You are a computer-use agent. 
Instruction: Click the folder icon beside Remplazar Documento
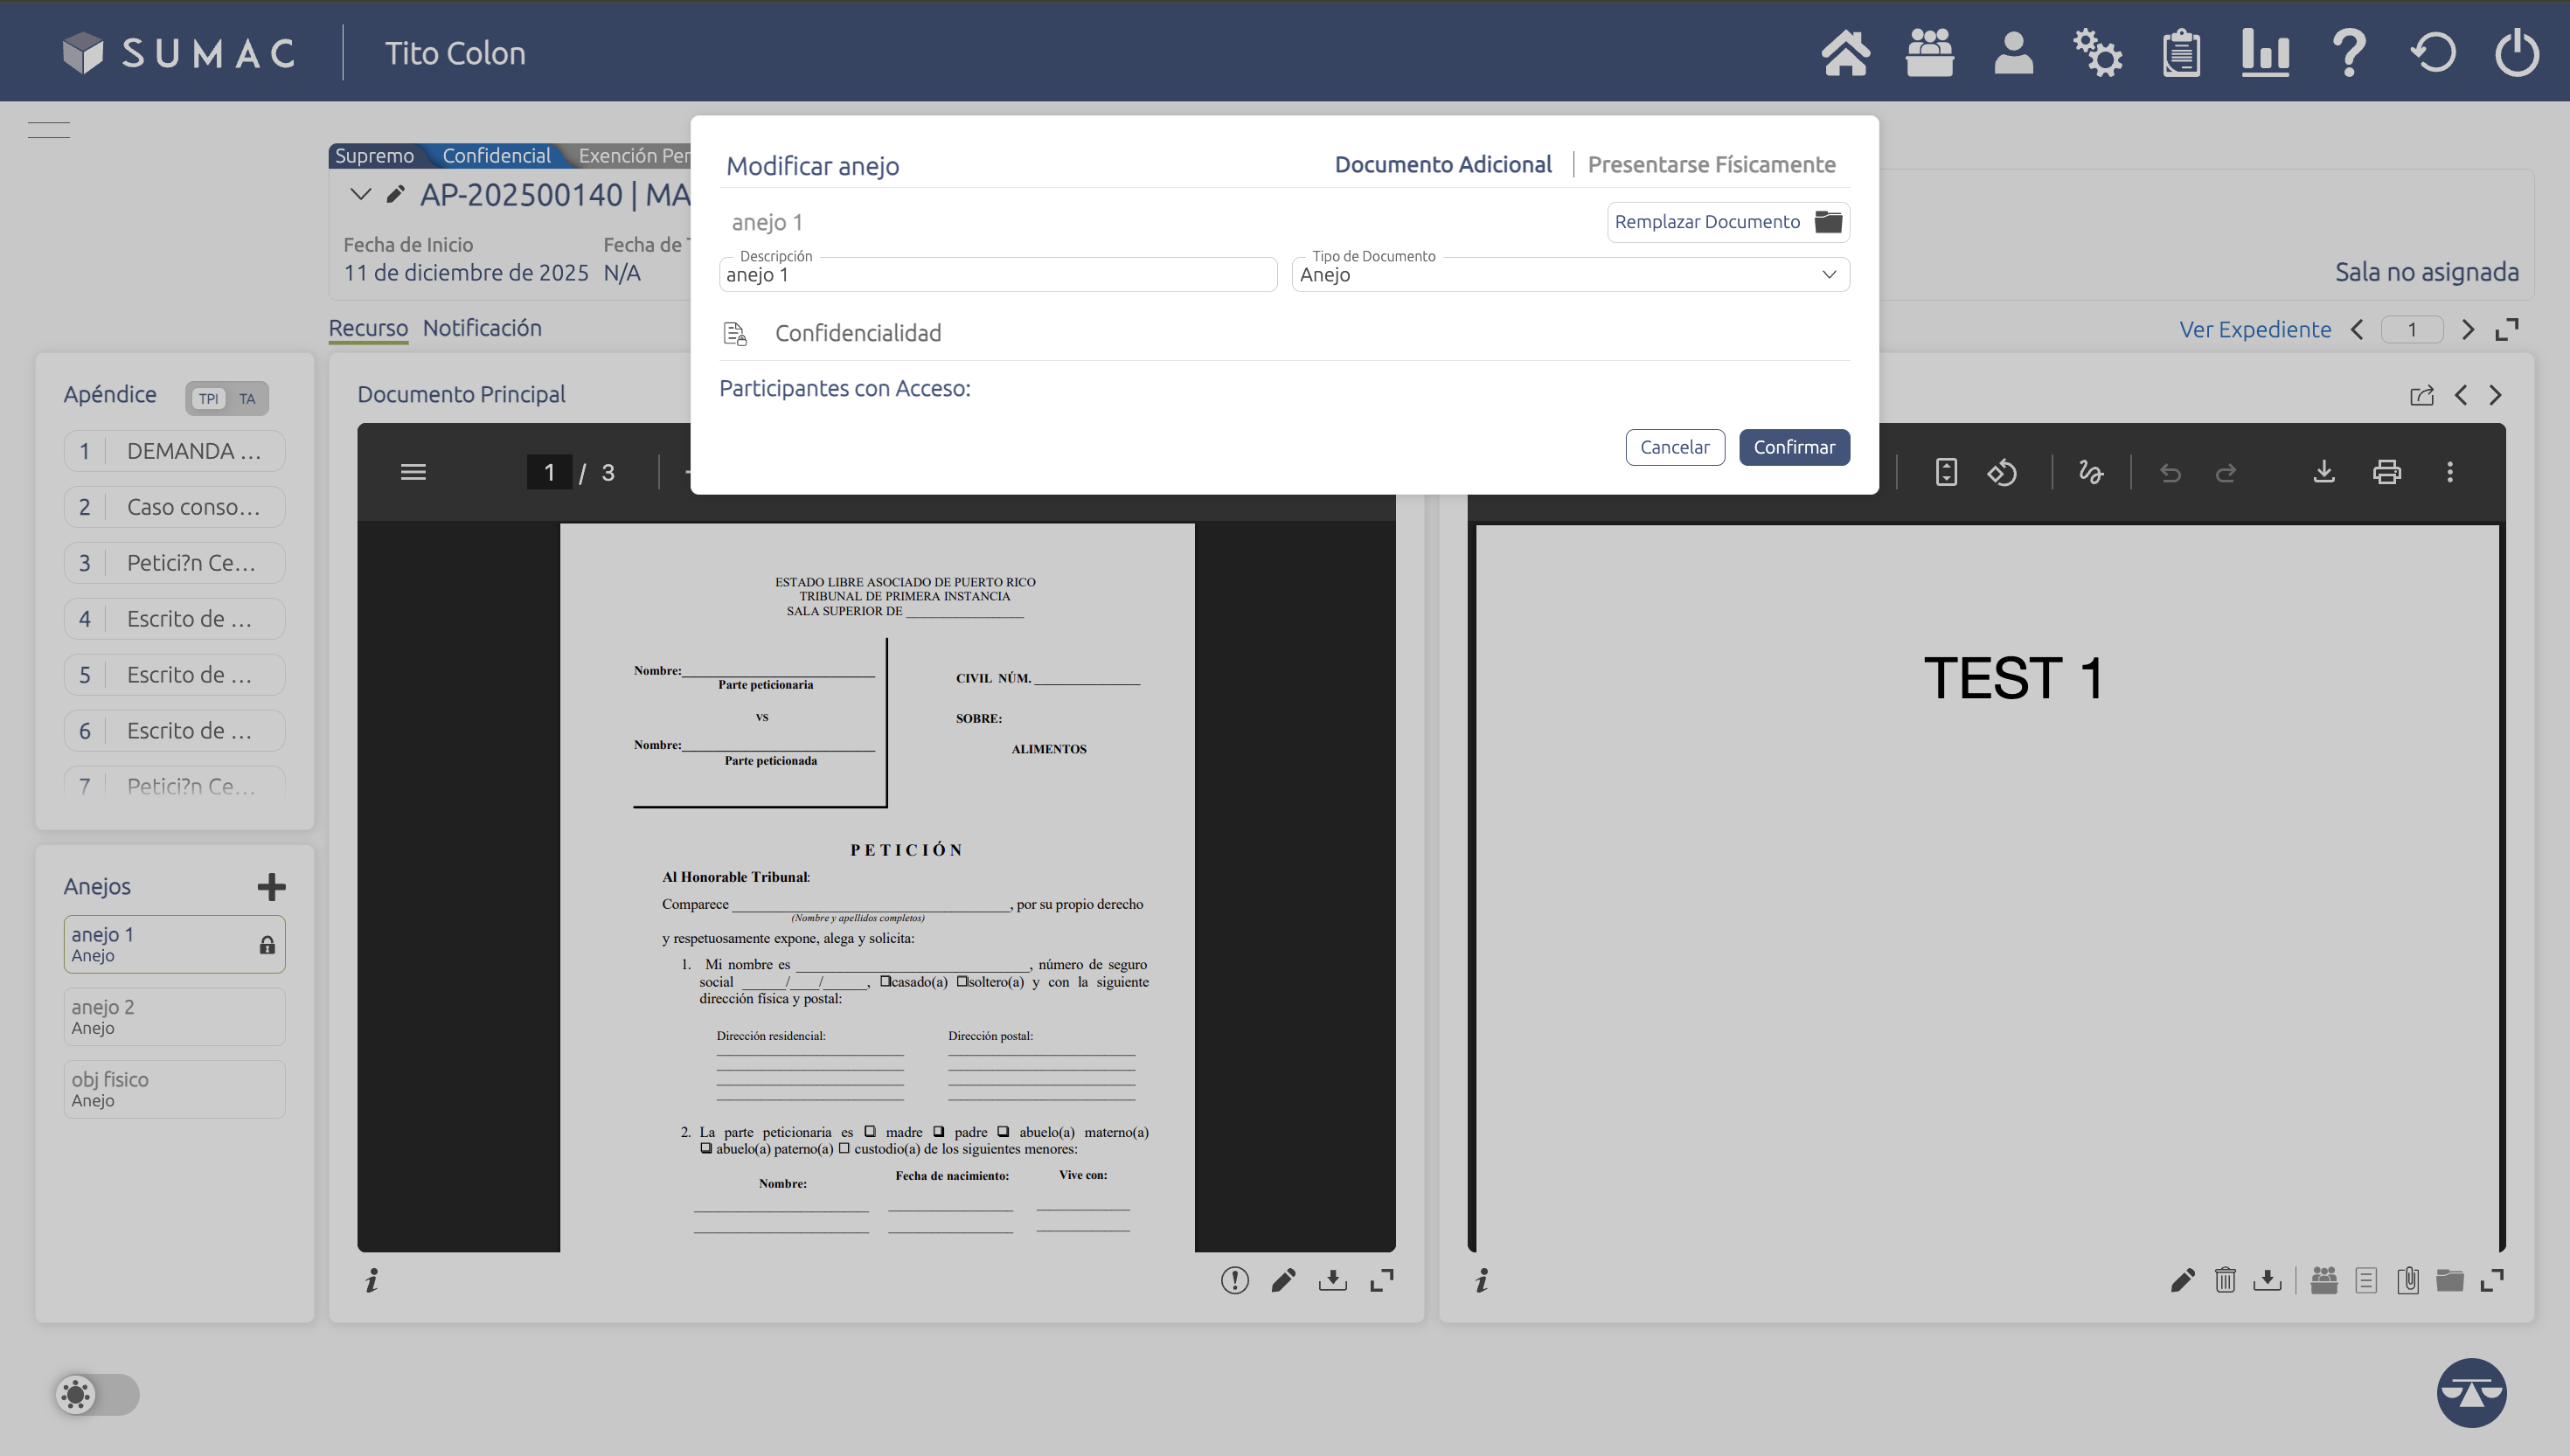click(x=1828, y=222)
